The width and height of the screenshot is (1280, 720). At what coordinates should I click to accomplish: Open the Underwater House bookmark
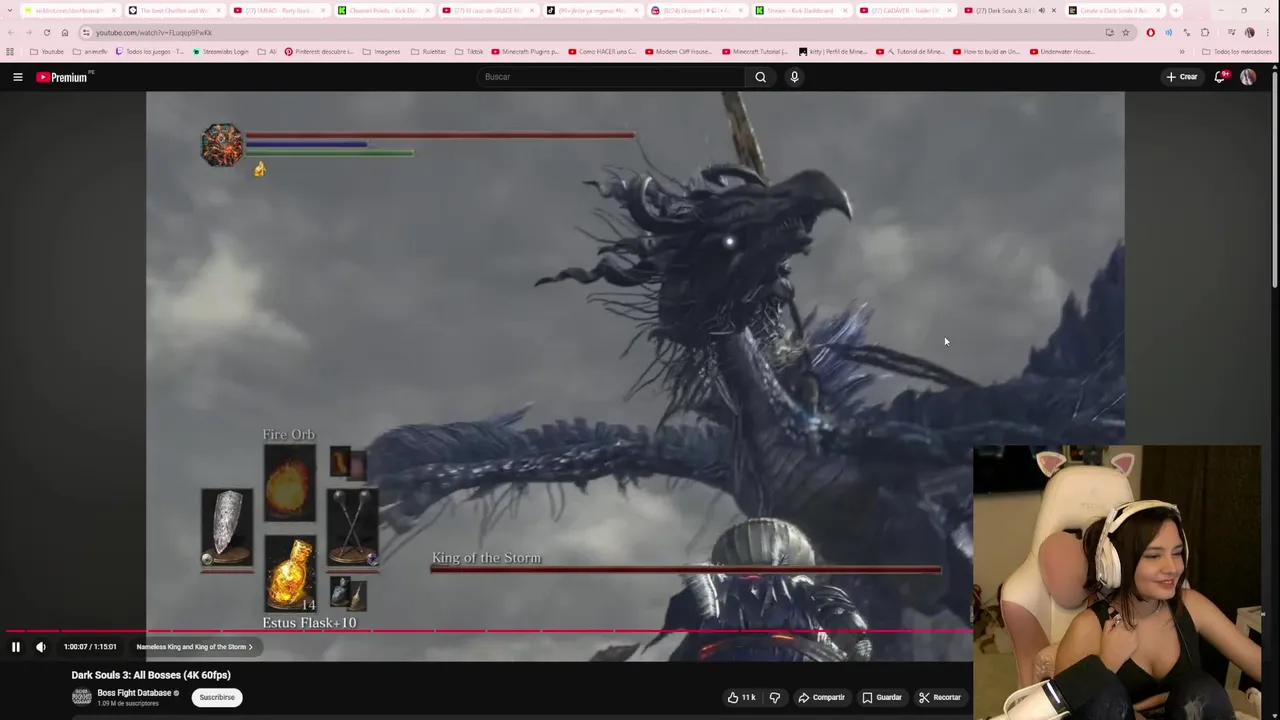point(1062,51)
